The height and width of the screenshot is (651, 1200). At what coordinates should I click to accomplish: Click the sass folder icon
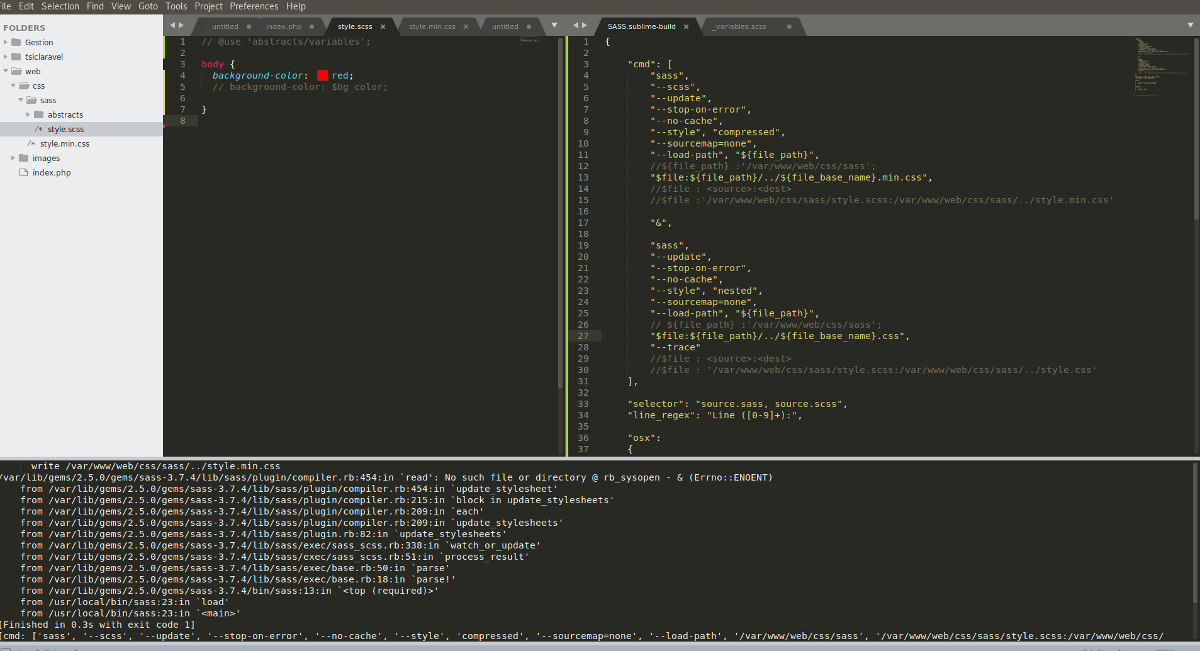point(32,100)
